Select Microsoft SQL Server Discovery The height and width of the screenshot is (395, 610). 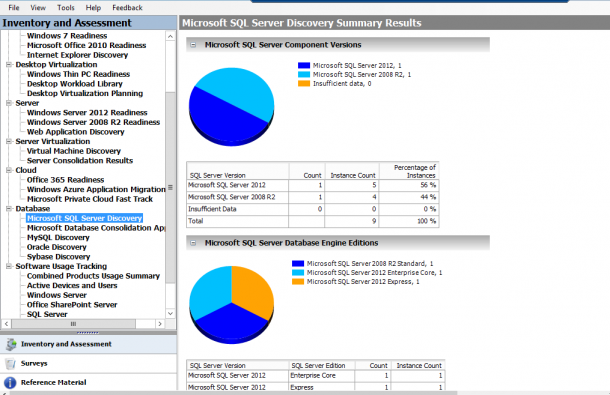tap(84, 218)
